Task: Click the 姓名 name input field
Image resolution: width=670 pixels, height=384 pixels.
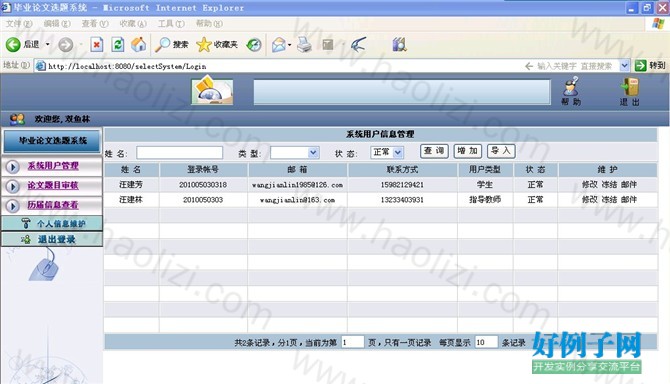Action: 179,152
